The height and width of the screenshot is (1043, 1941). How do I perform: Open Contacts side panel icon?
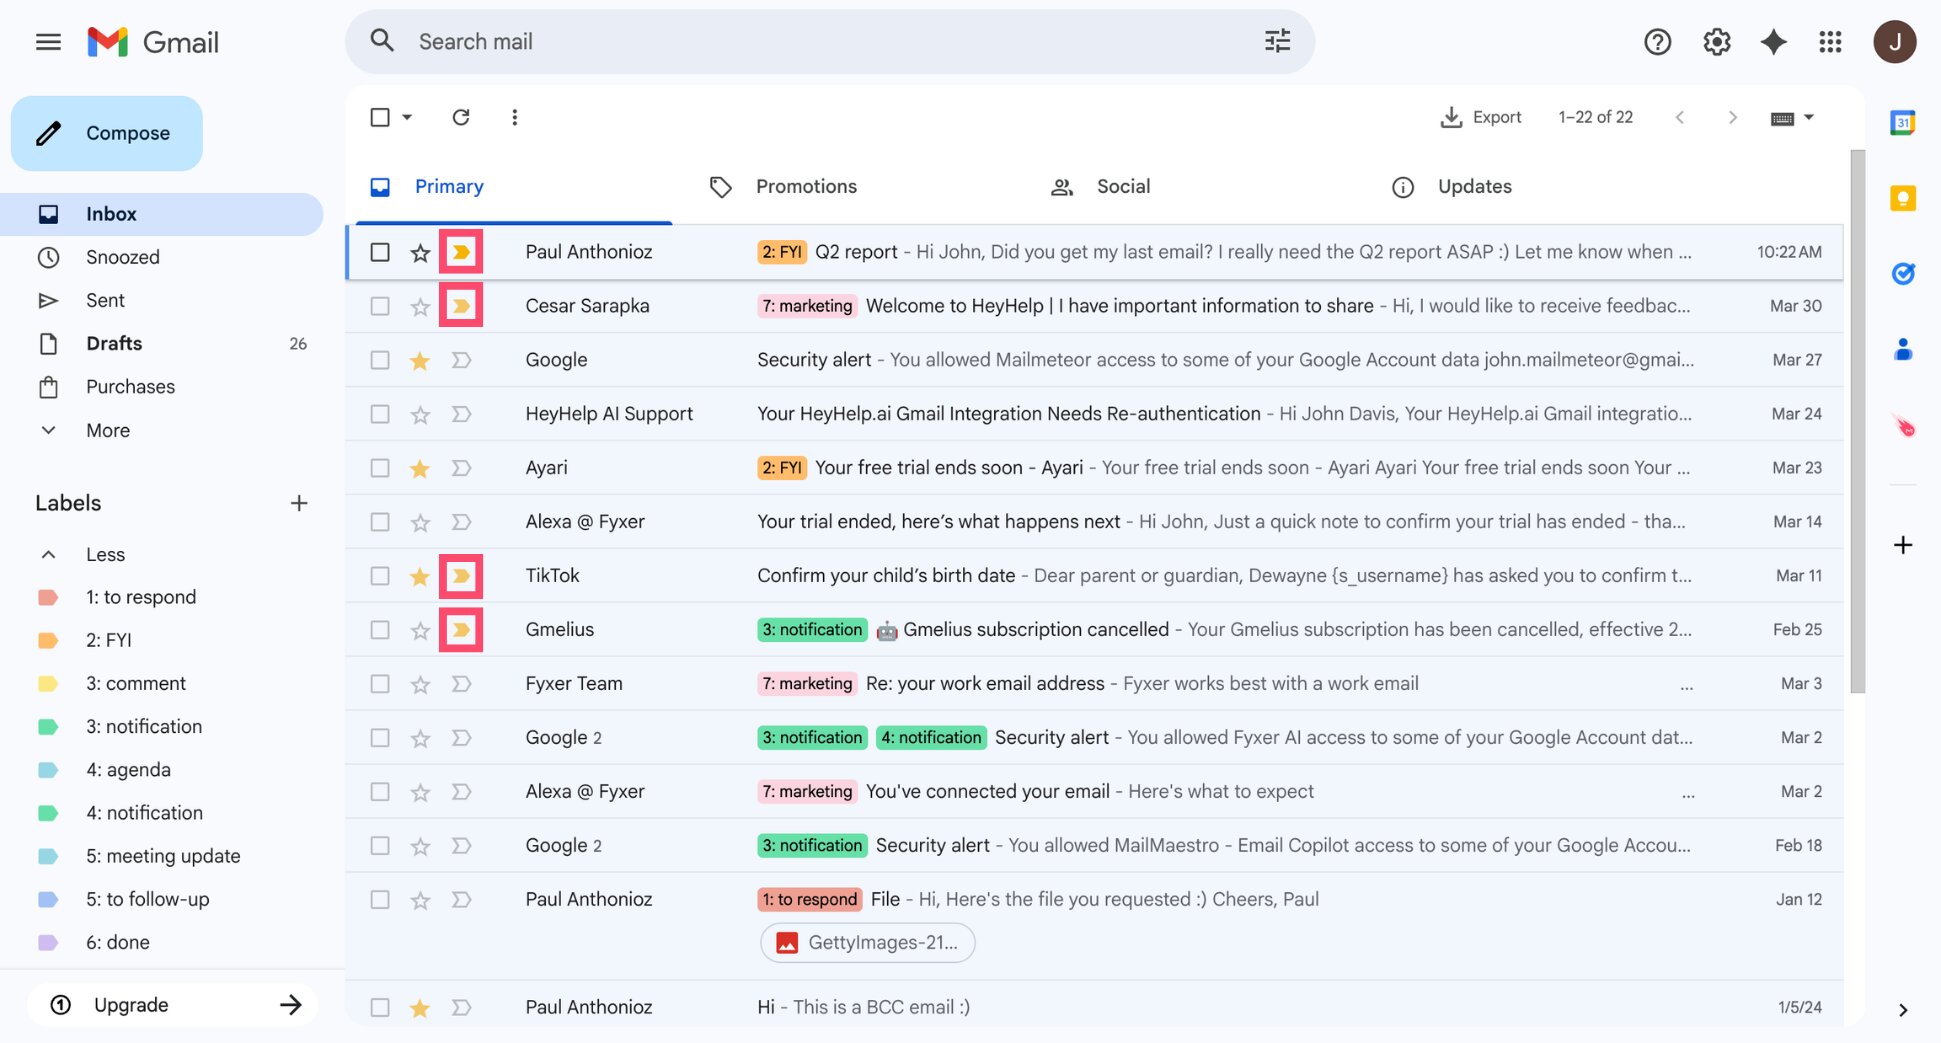[x=1902, y=349]
